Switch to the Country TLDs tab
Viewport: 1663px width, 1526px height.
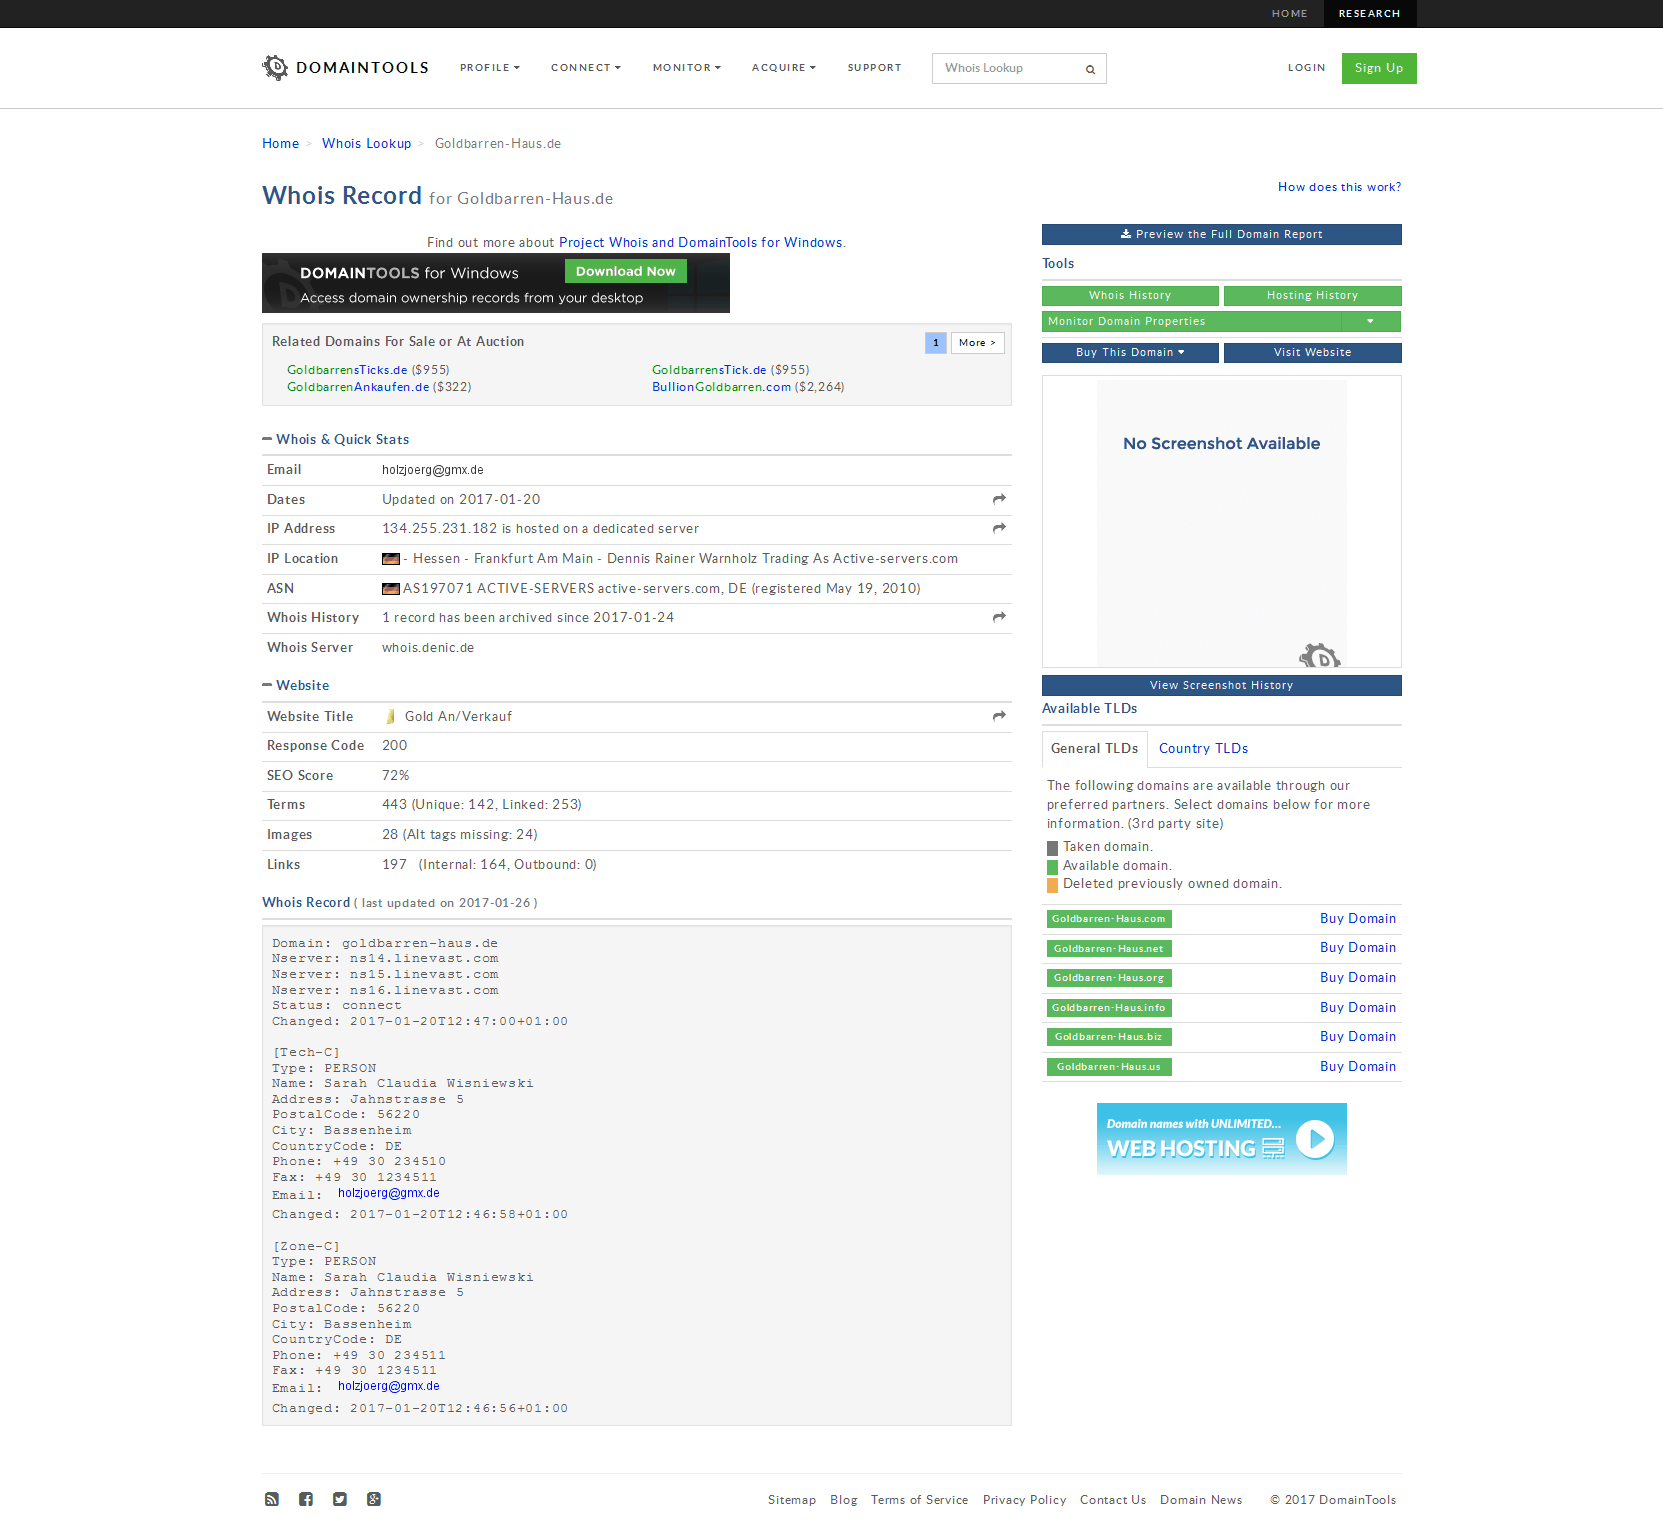coord(1203,749)
